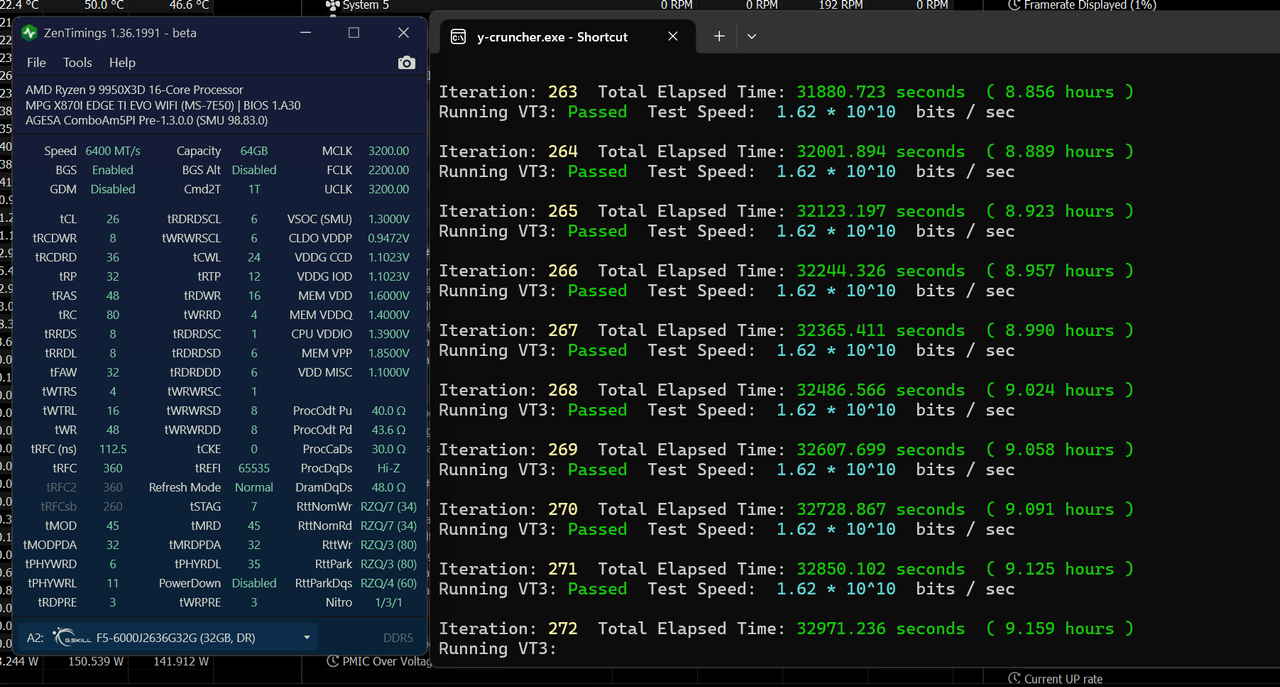Screen dimensions: 1280x687
Task: Click the RttWr value RZQ/3 (80)
Action: coord(388,545)
